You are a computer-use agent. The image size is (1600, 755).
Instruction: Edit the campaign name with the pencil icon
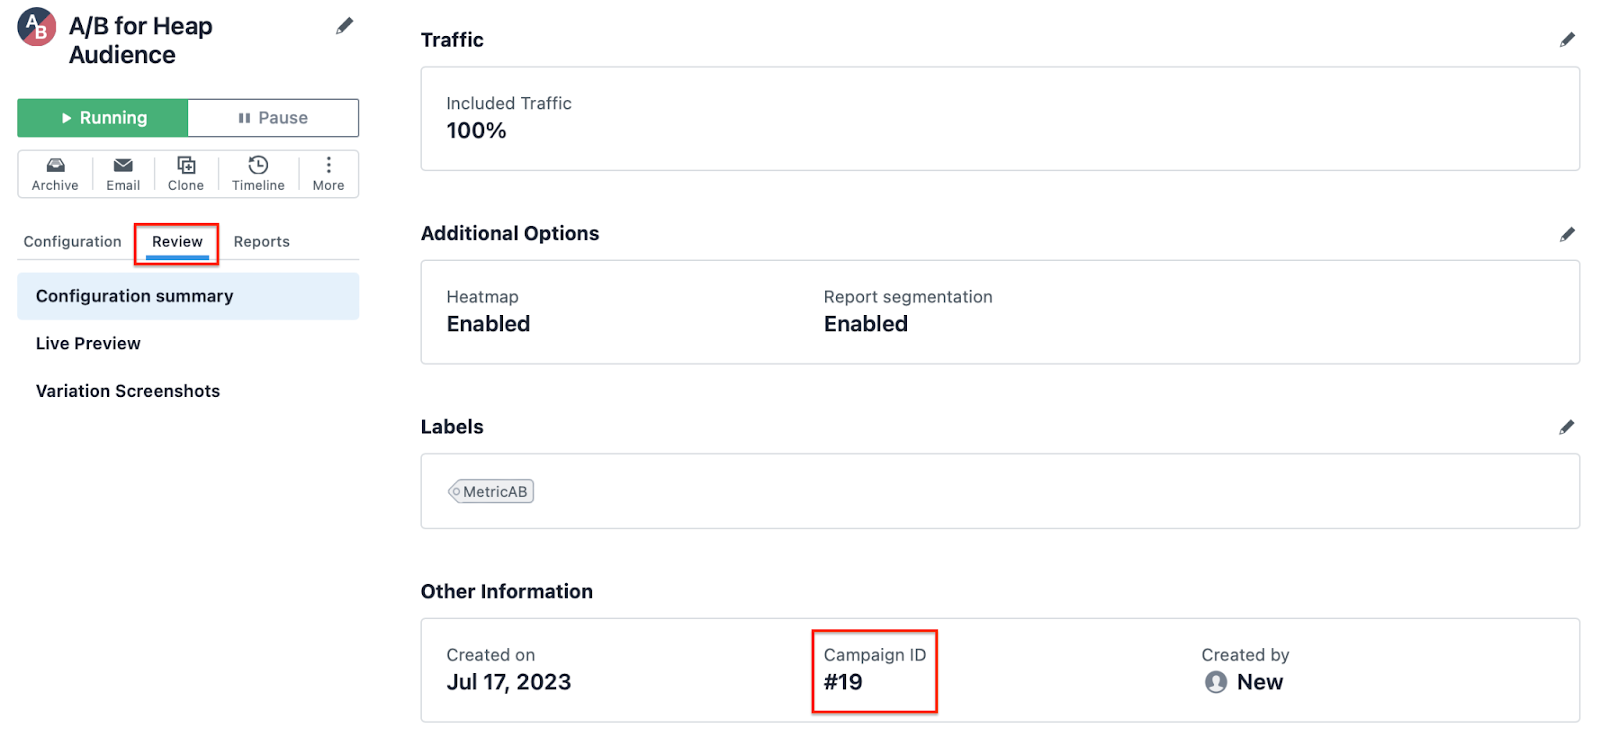coord(344,26)
